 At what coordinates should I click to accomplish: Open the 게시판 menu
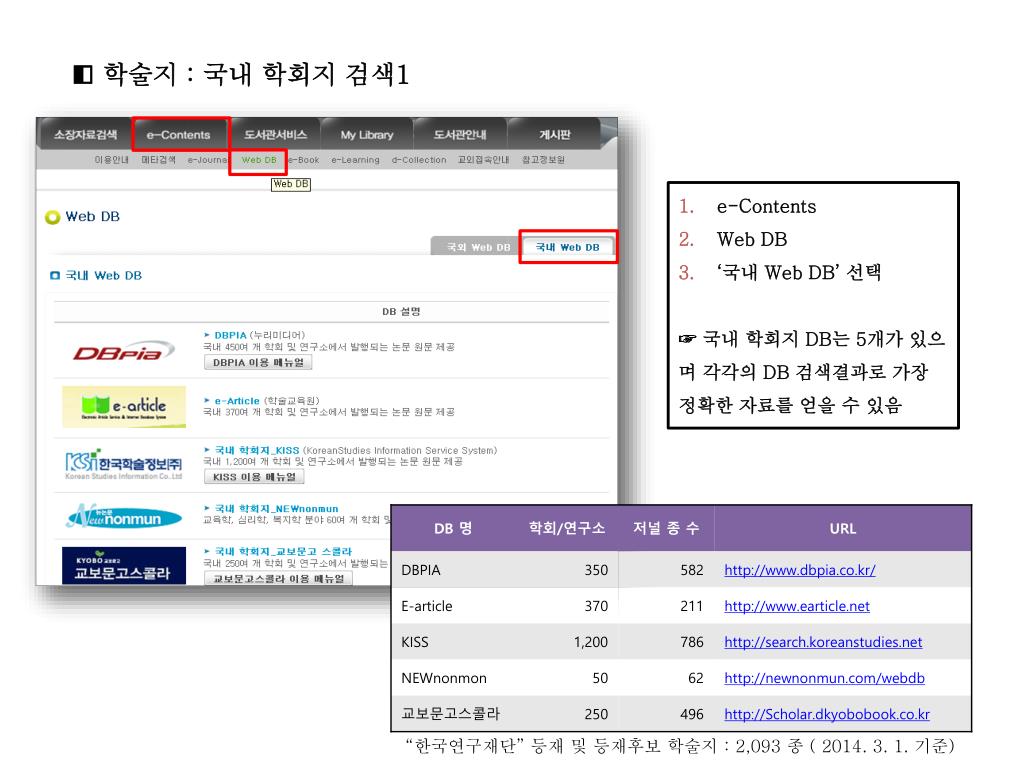coord(554,135)
